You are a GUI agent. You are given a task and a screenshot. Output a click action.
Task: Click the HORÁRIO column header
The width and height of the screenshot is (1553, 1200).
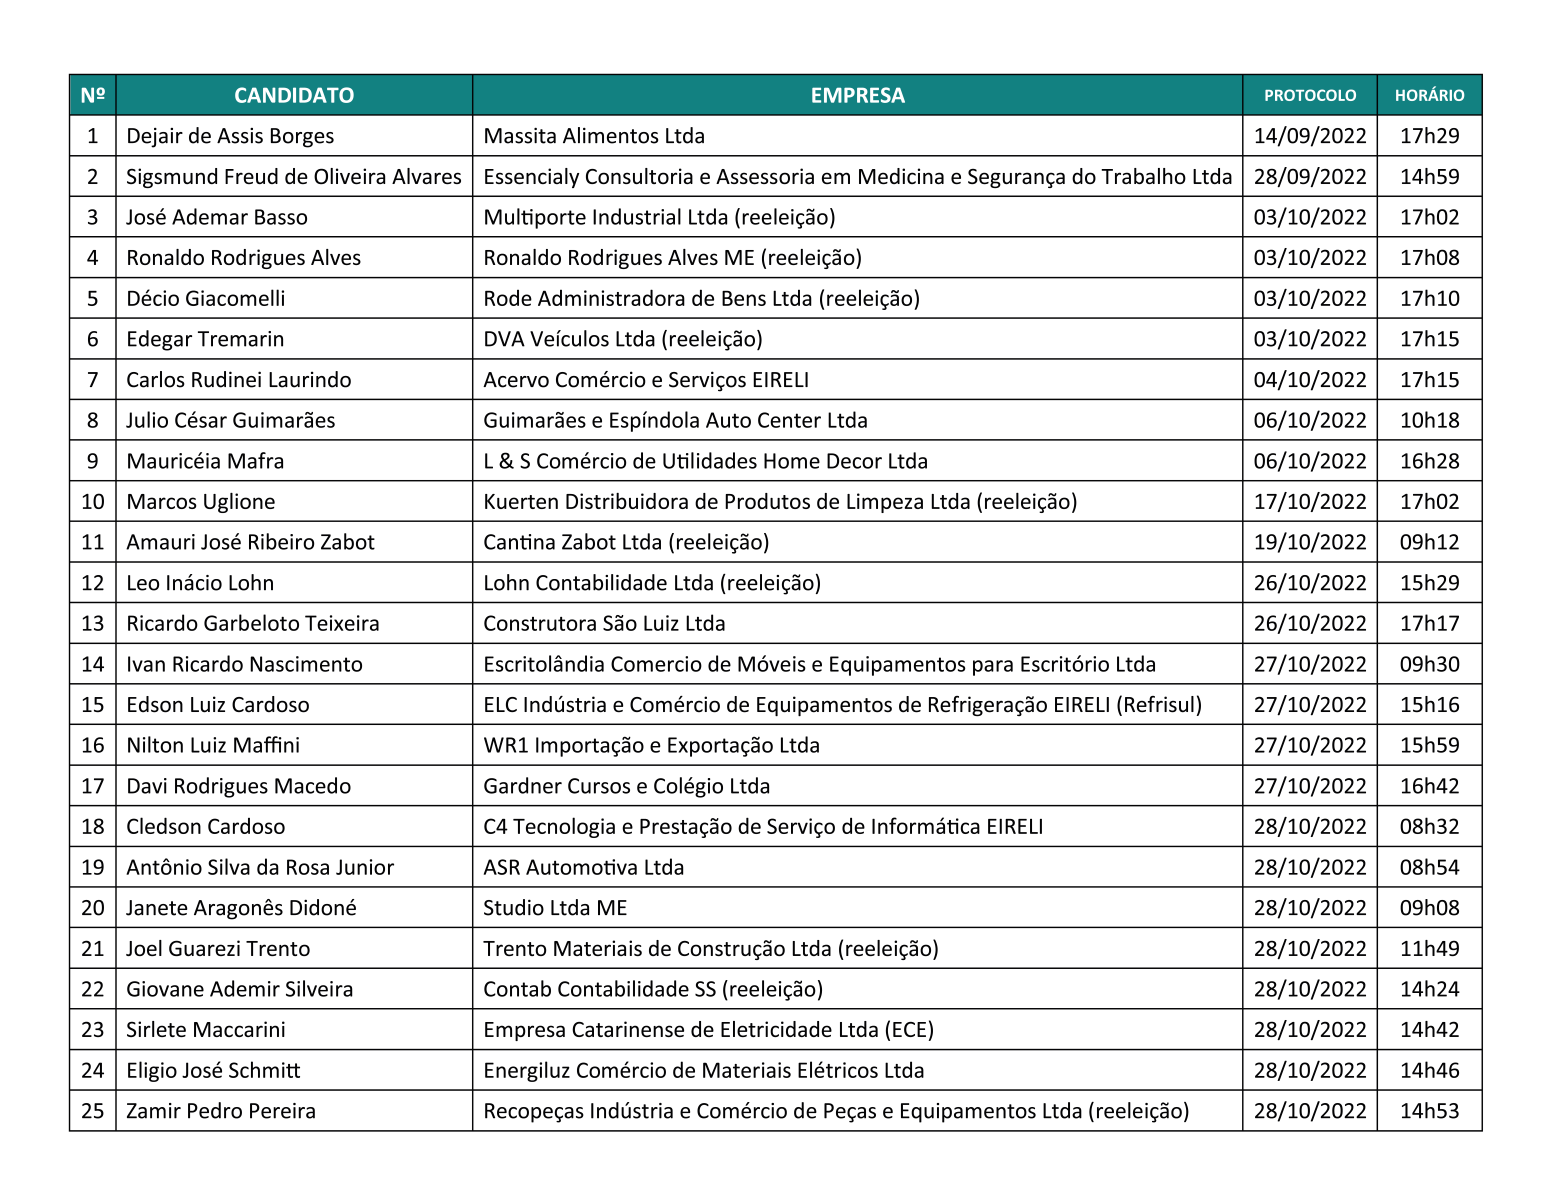(x=1429, y=95)
